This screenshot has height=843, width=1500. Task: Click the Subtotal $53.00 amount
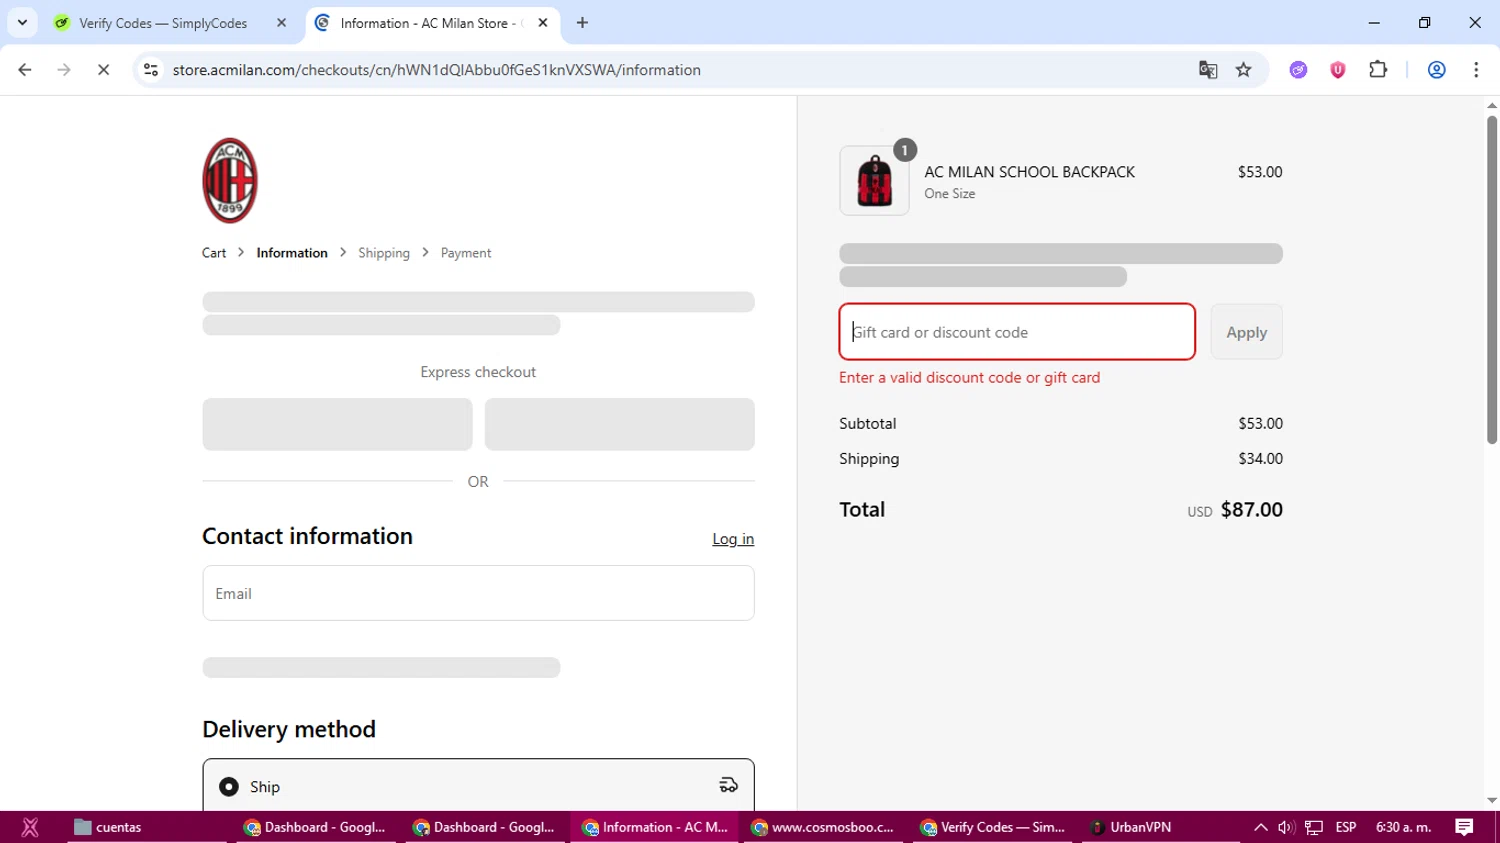pos(1260,424)
